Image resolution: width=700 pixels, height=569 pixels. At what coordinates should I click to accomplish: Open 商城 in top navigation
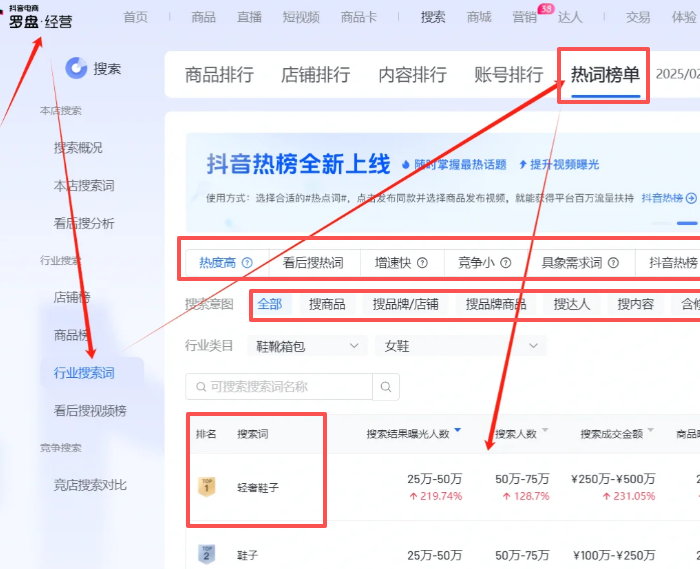coord(479,17)
